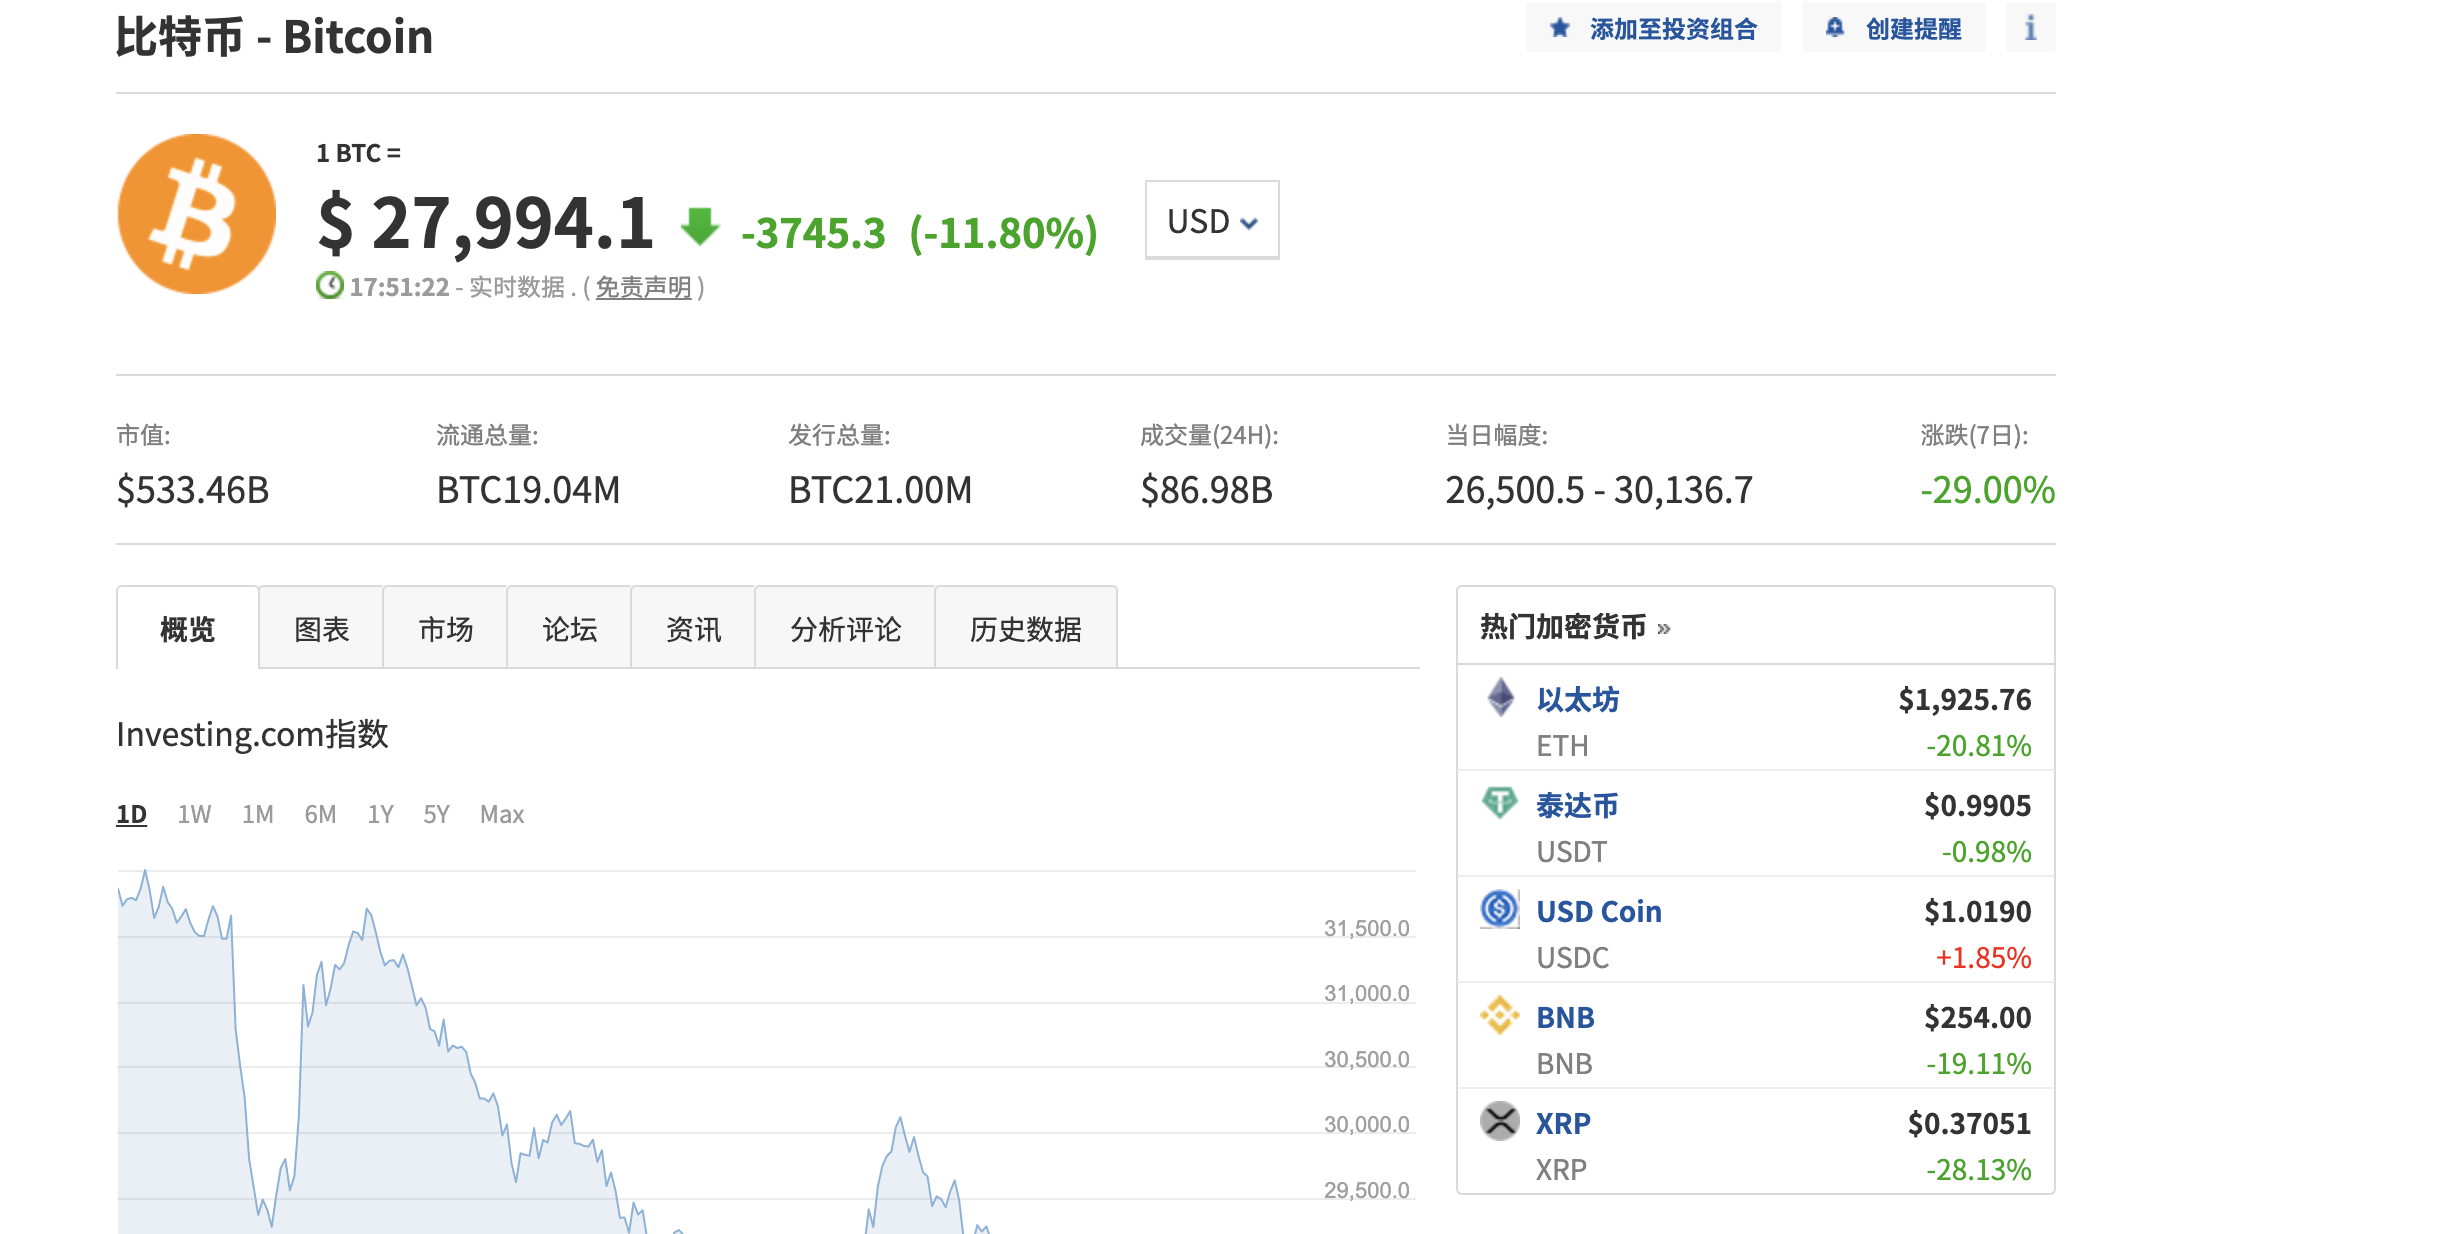The height and width of the screenshot is (1234, 2454).
Task: Click the Ethereum icon in 热门加密货币 list
Action: pos(1499,699)
